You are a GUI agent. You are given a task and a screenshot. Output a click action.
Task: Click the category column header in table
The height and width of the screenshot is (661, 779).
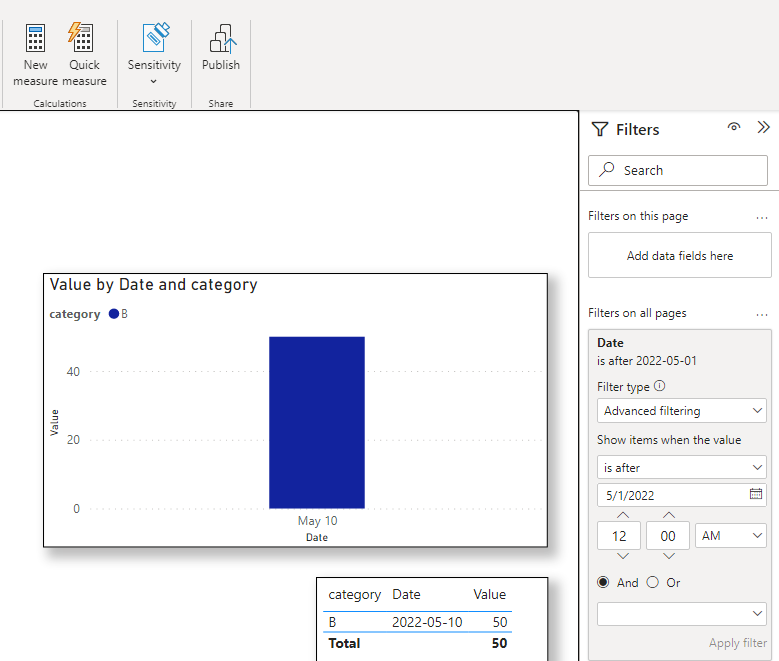coord(354,595)
